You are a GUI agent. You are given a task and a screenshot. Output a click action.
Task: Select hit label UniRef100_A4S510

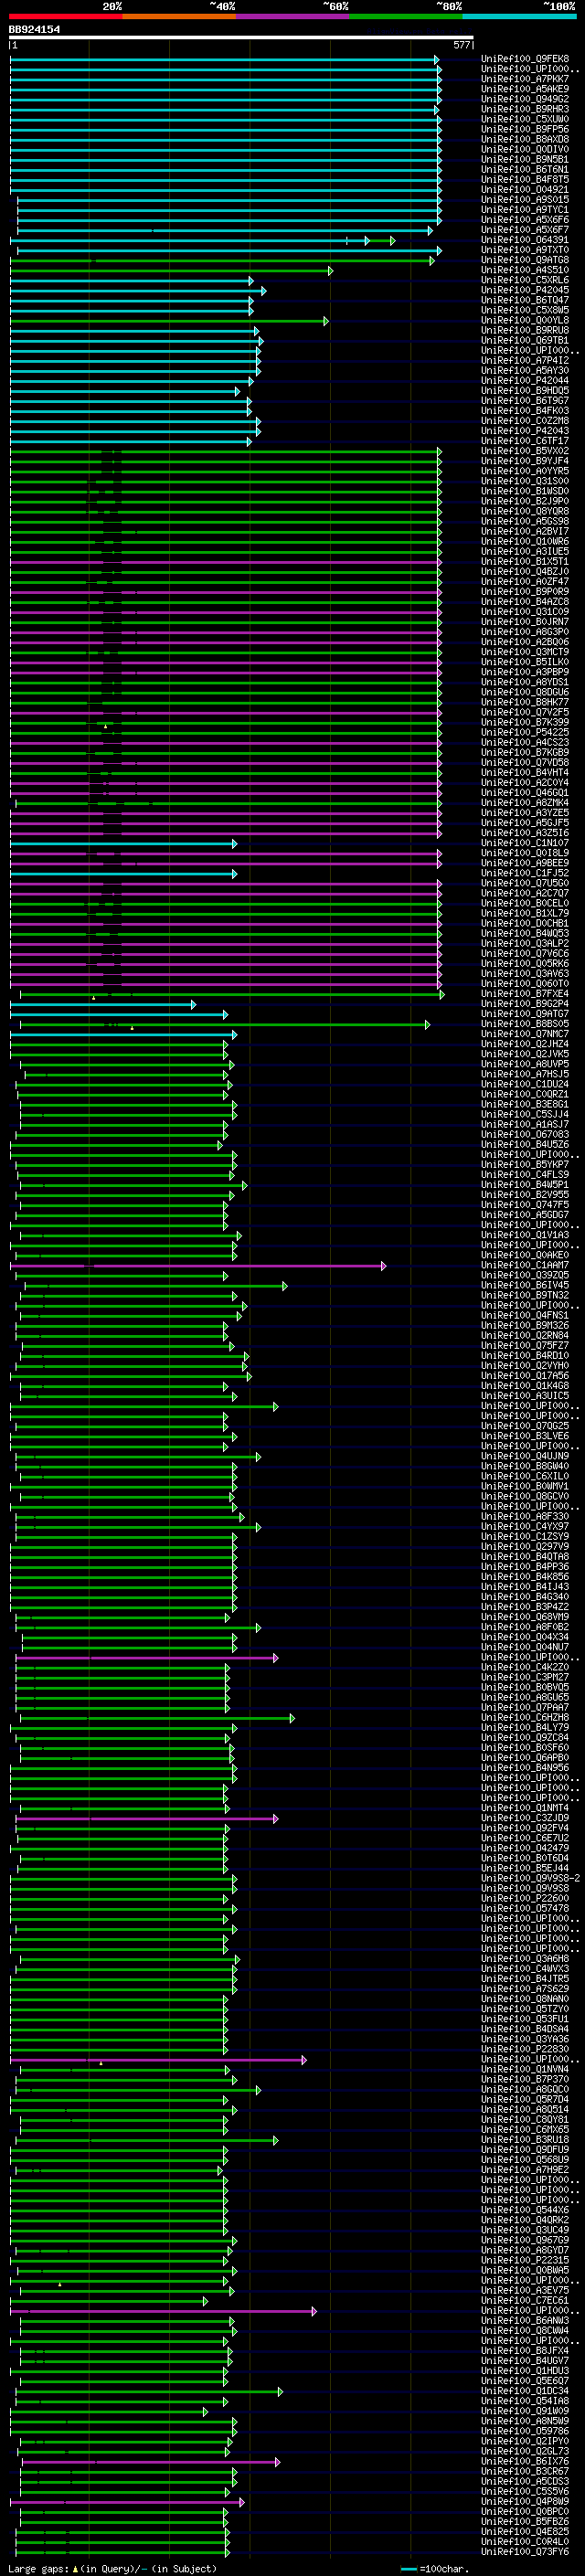coord(525,270)
